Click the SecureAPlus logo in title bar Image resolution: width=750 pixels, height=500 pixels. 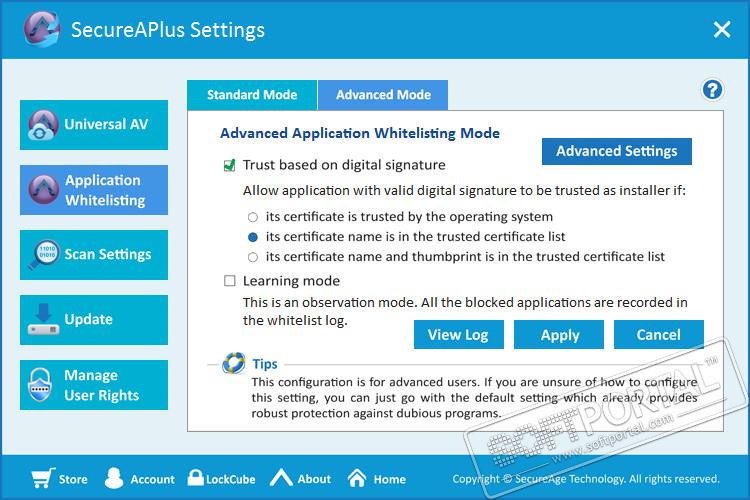(42, 29)
